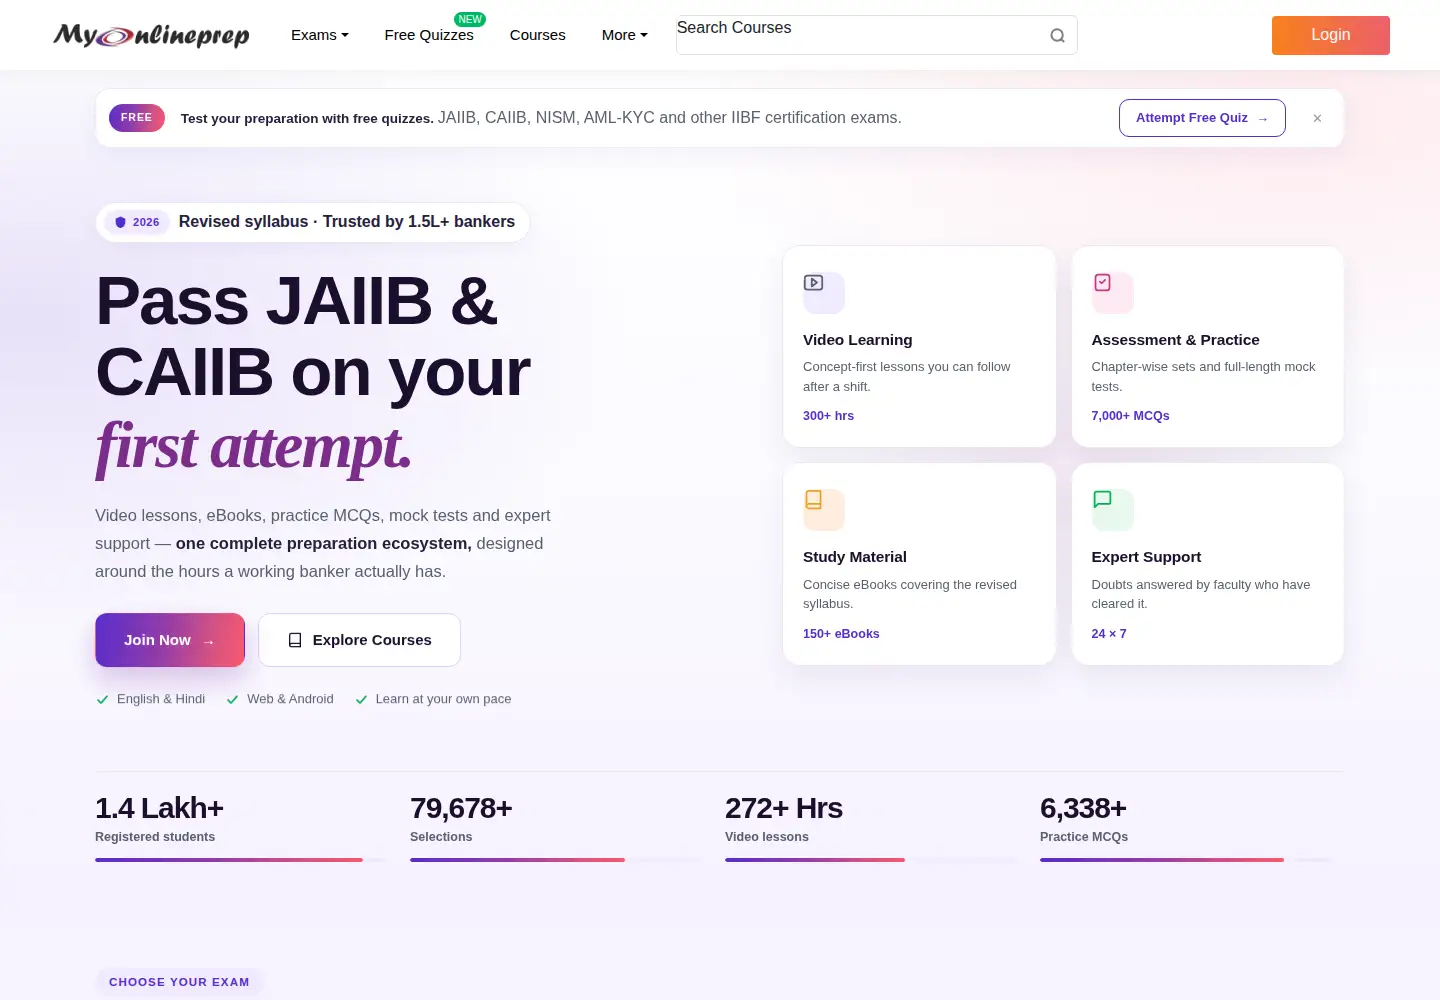Click the Assessment & Practice checklist icon
This screenshot has width=1440, height=1000.
point(1102,283)
